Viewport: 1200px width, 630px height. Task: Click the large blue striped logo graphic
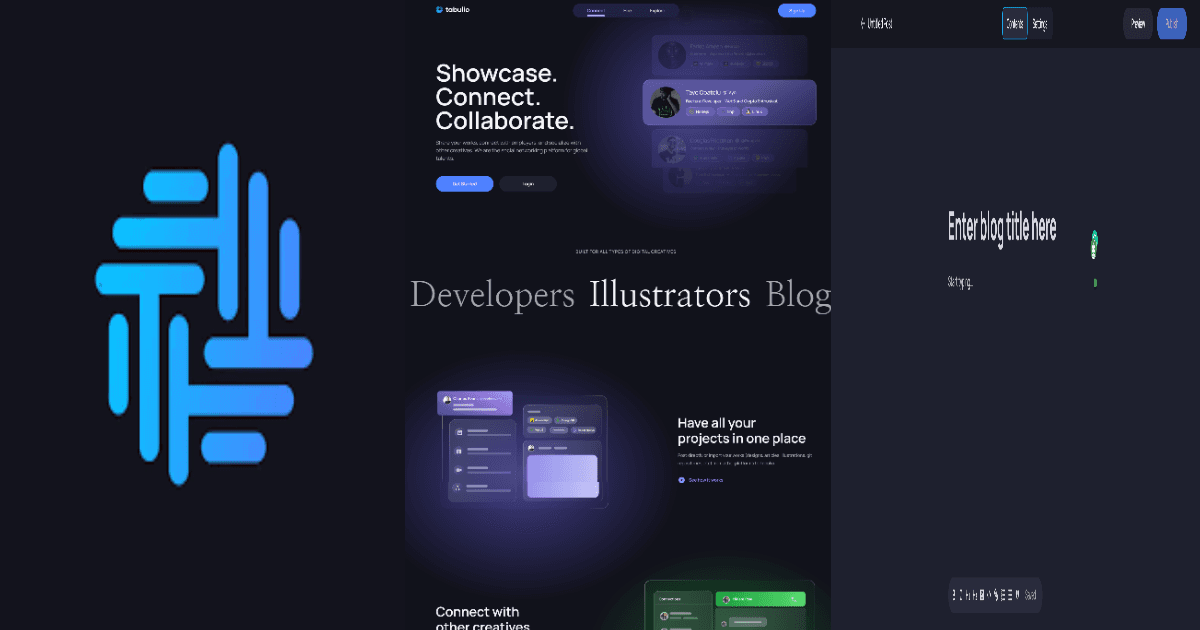point(204,314)
